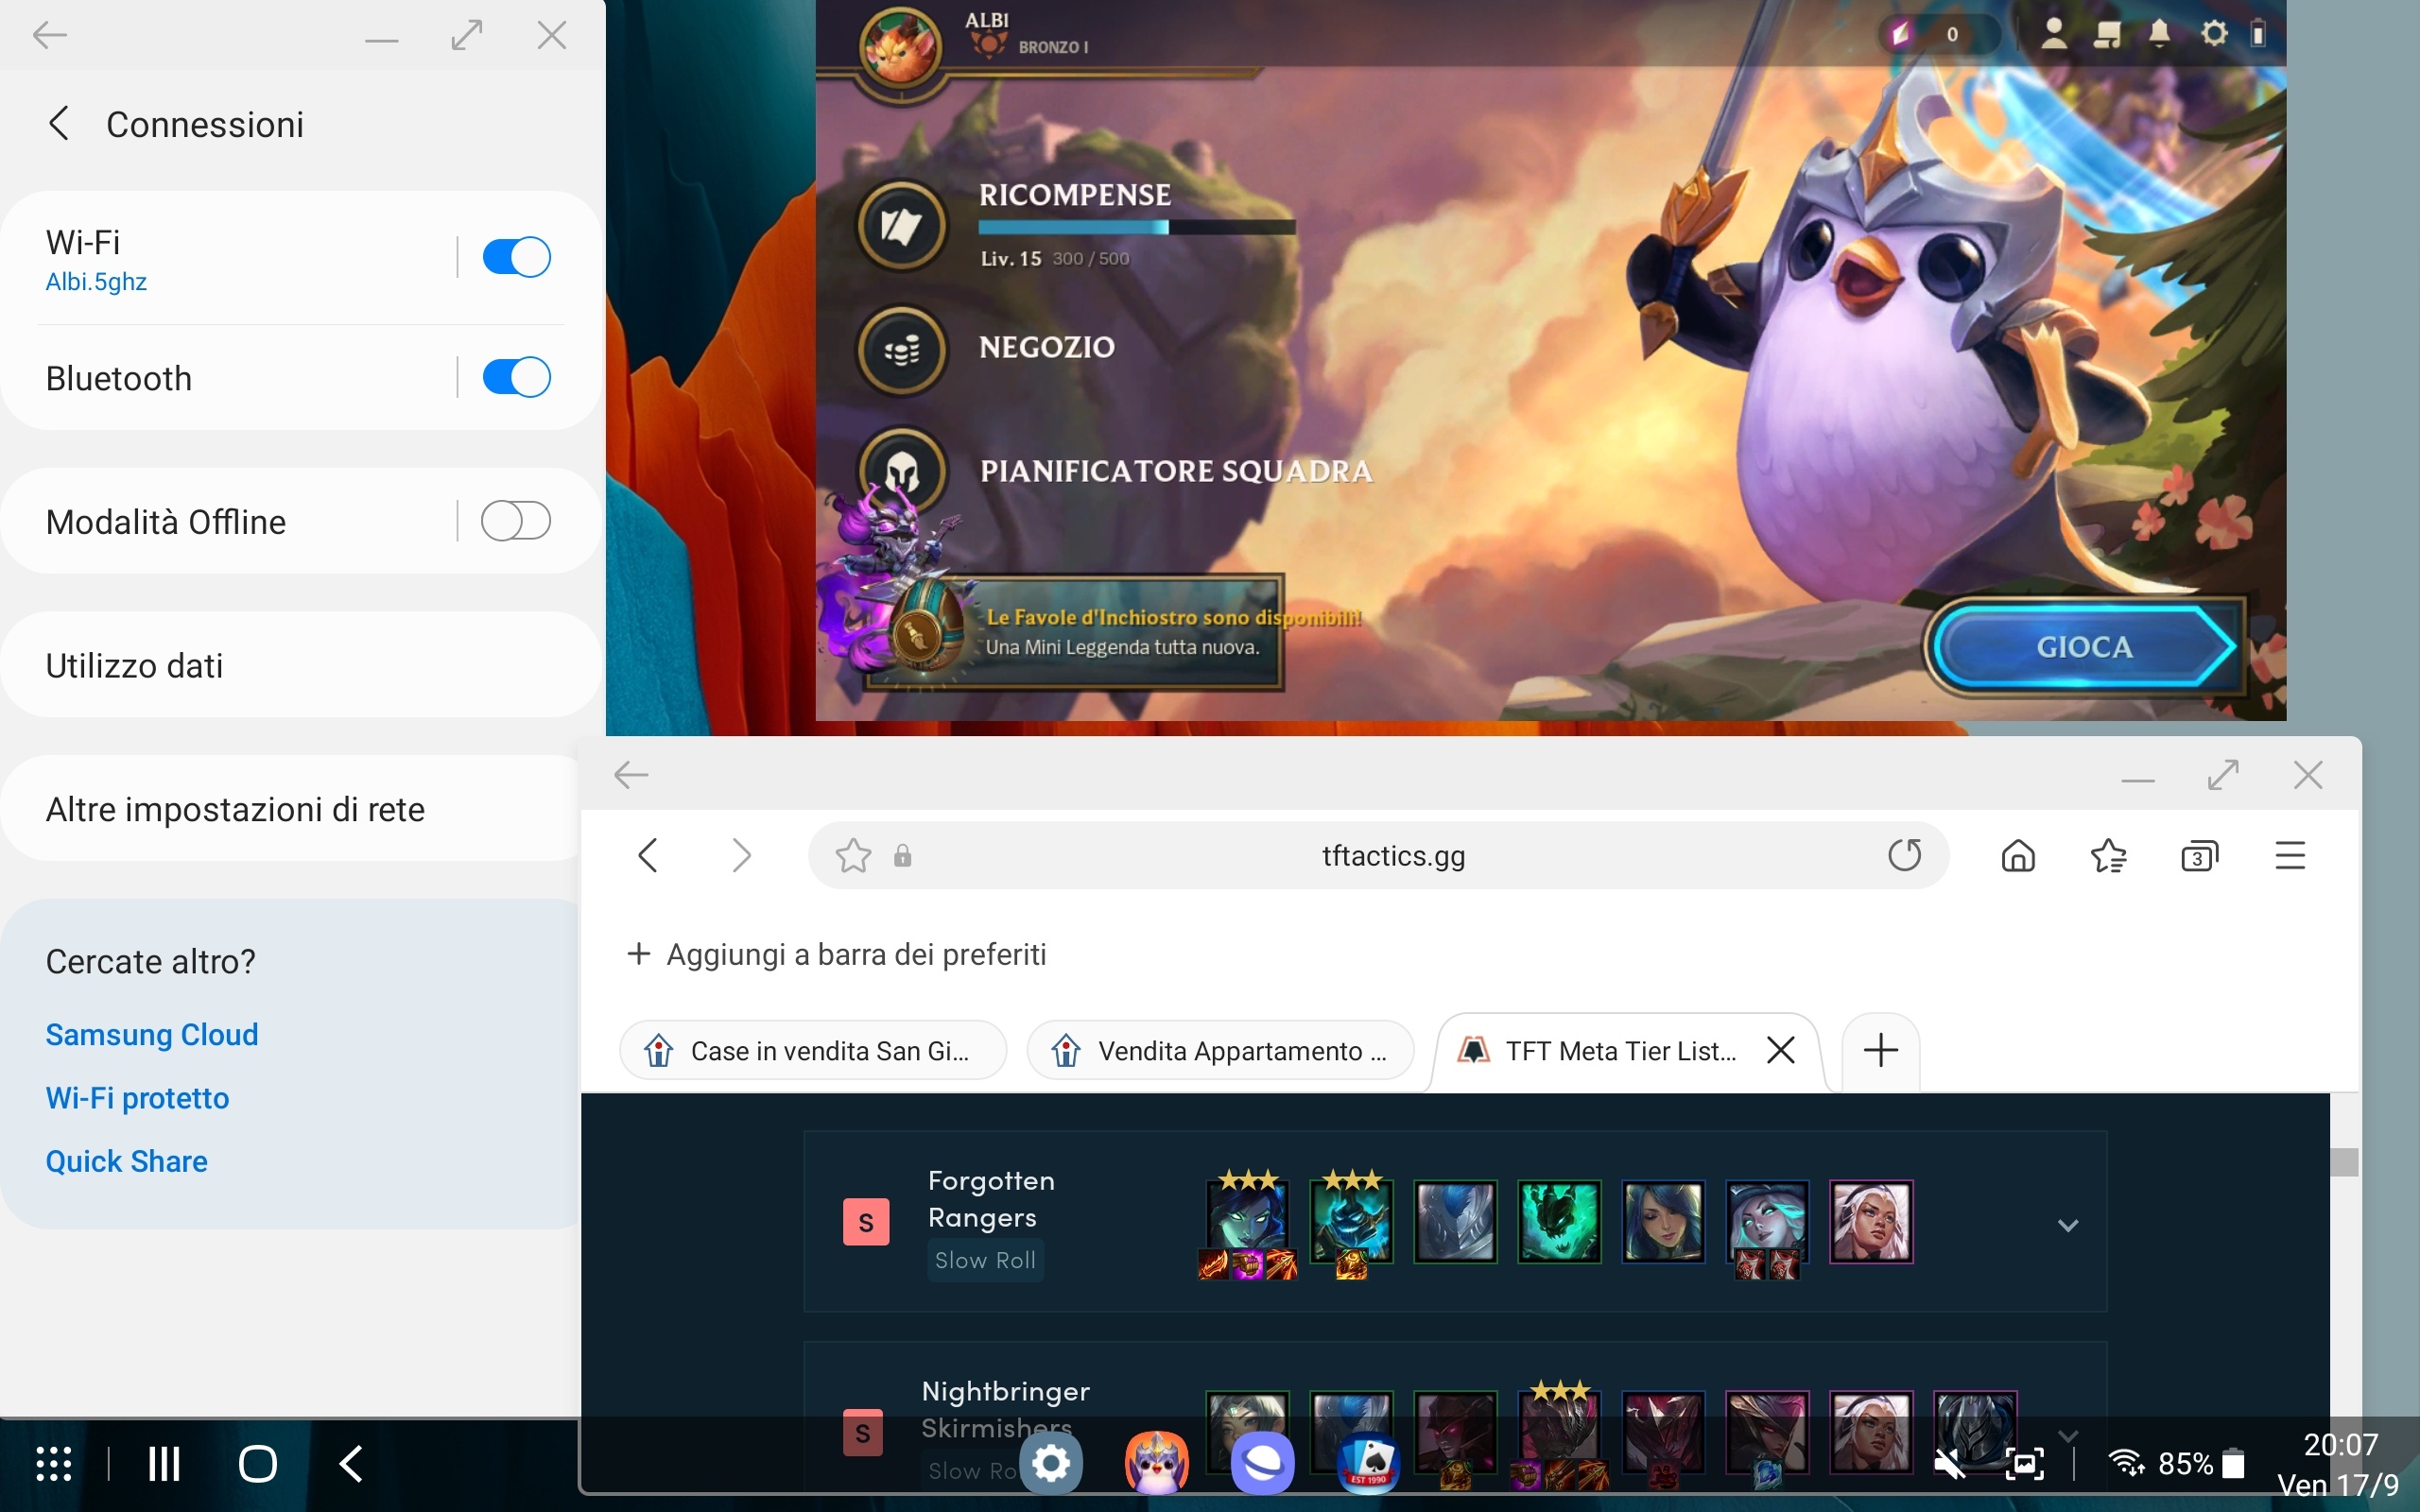Close the TFT Meta Tier List tab
This screenshot has height=1512, width=2420.
coord(1781,1050)
